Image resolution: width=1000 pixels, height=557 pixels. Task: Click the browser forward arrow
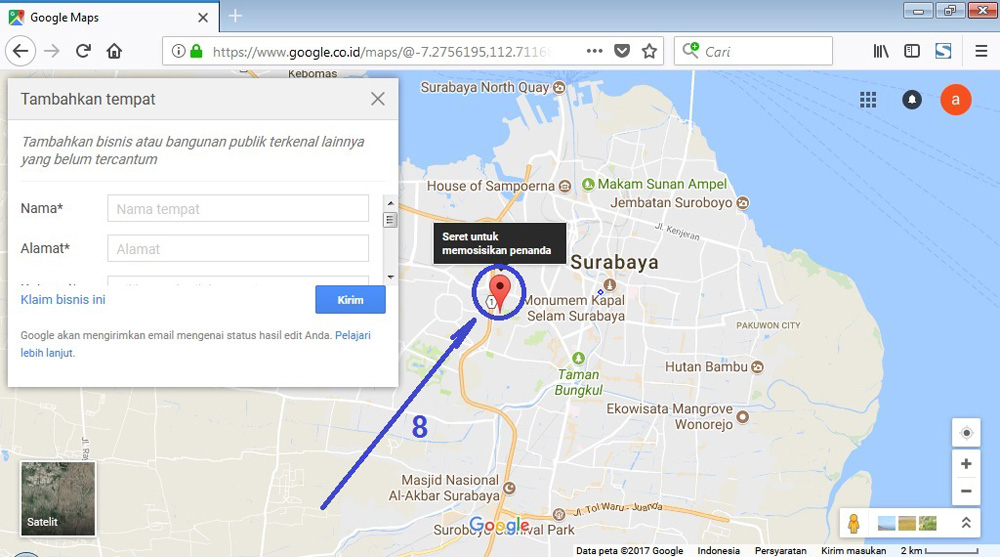point(52,51)
